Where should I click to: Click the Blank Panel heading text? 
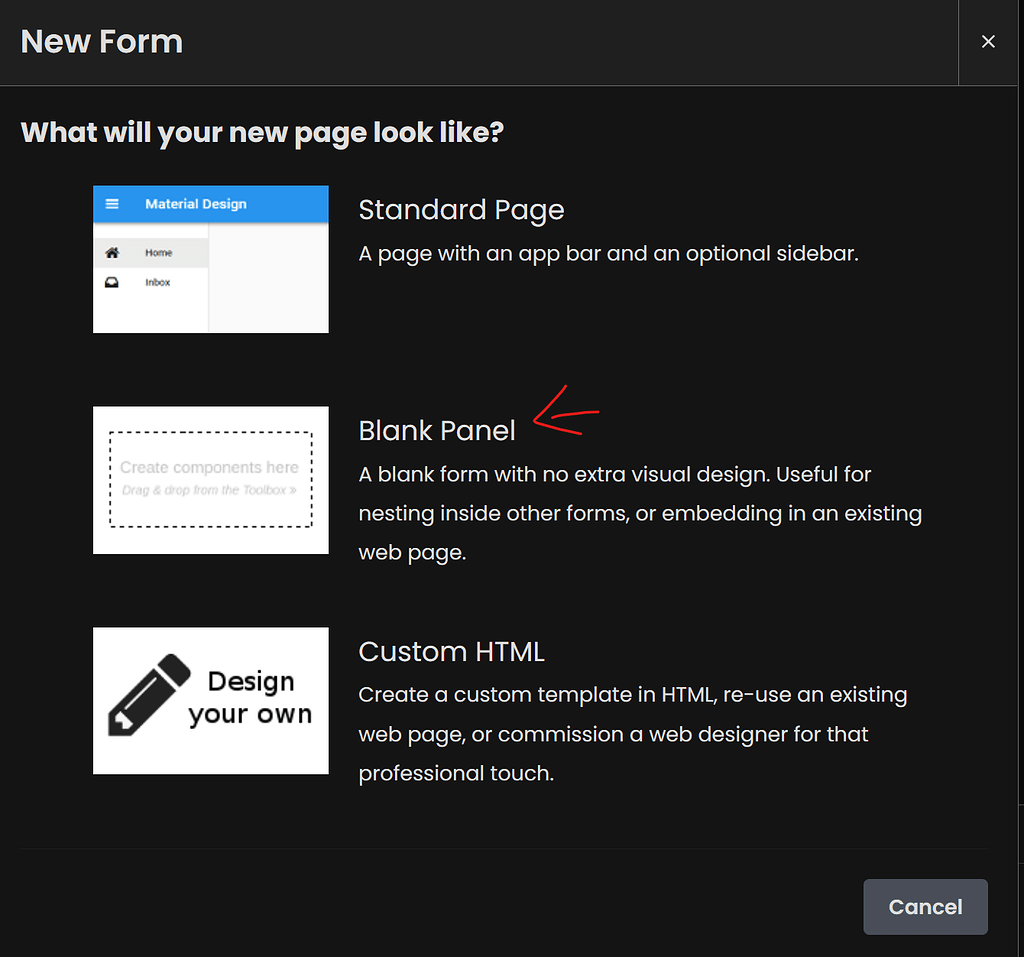point(437,431)
